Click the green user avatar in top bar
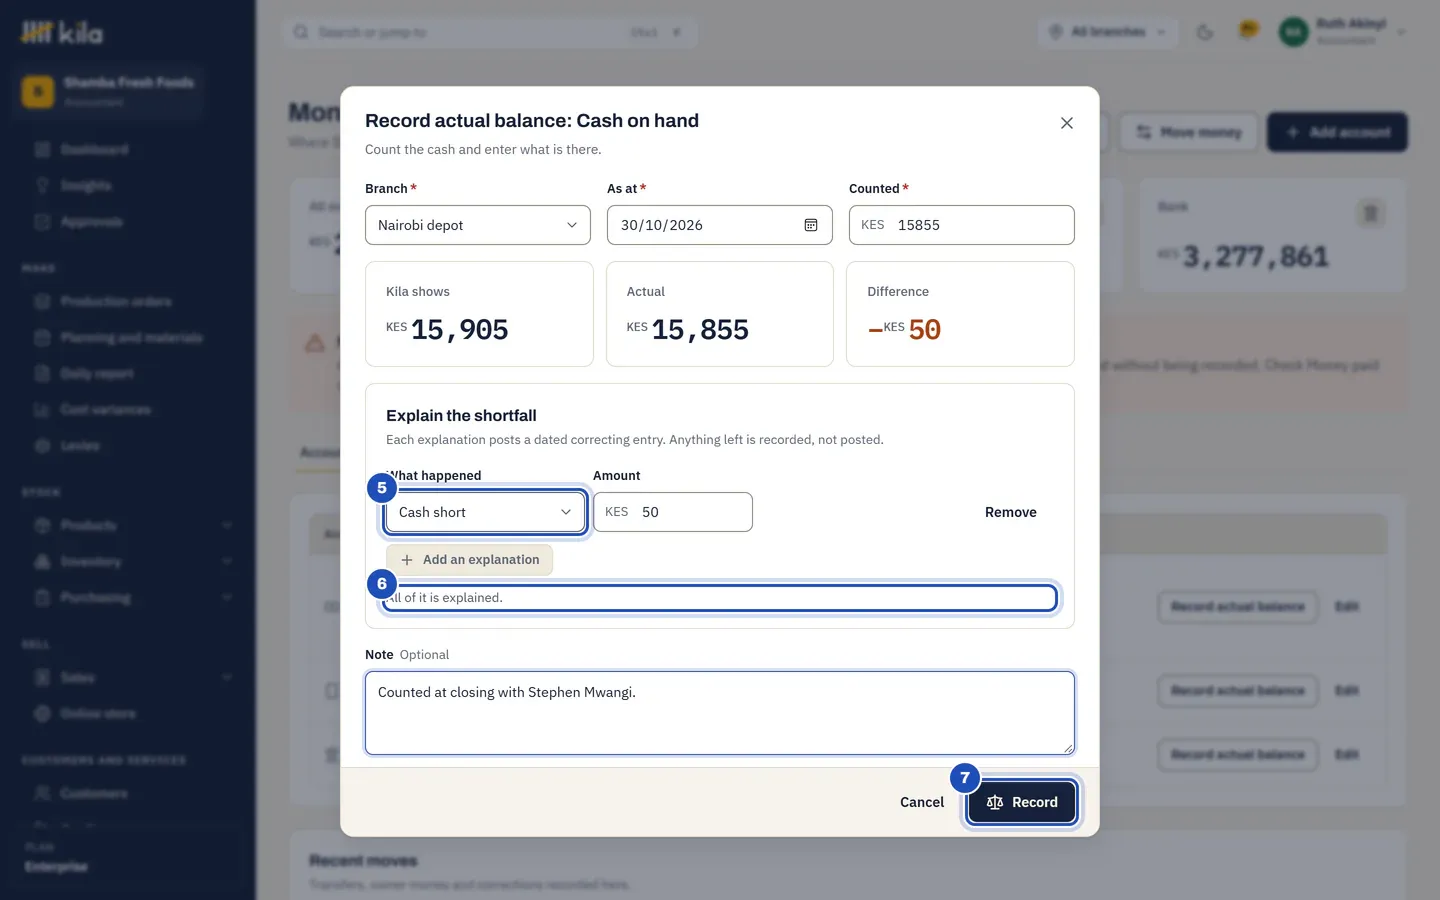This screenshot has width=1440, height=900. pos(1293,32)
